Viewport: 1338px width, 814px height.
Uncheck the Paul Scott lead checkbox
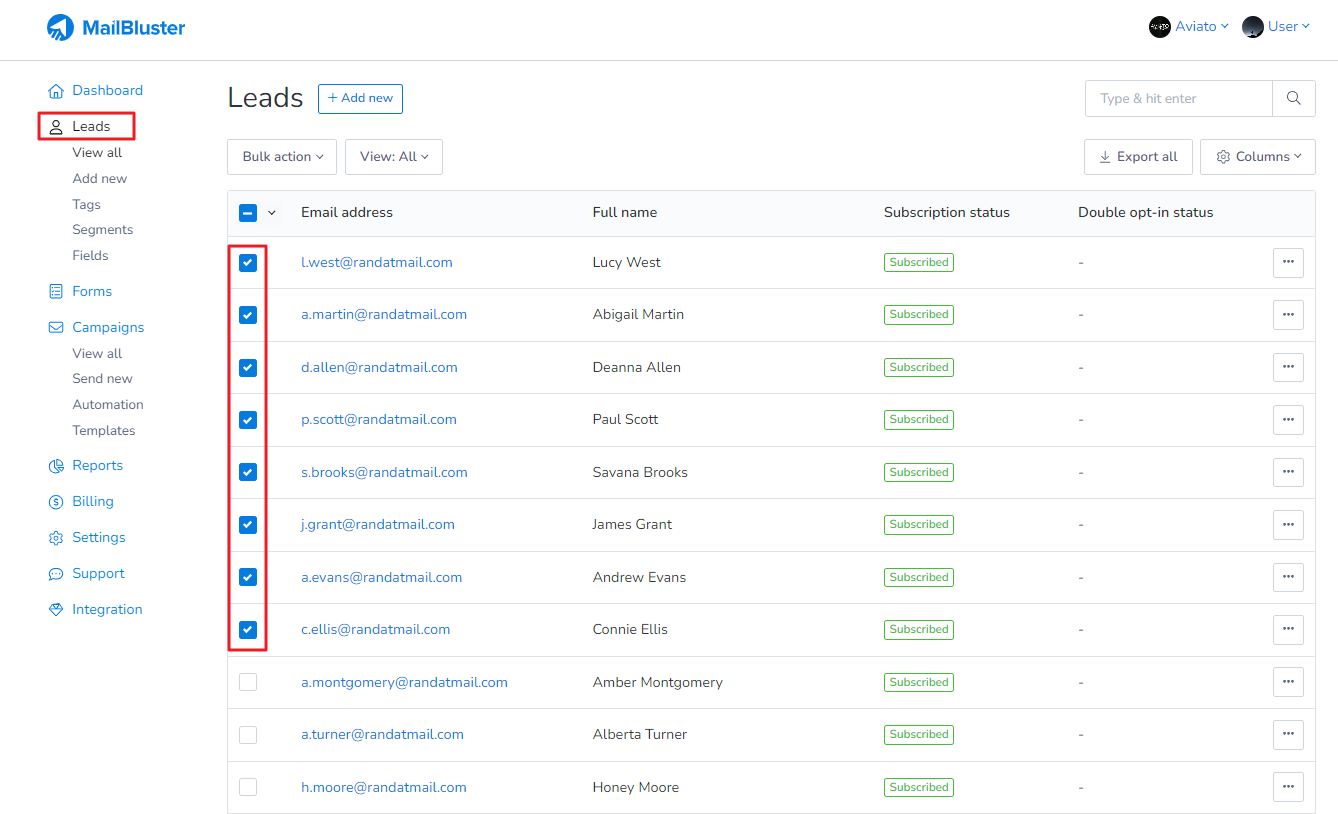[x=248, y=420]
